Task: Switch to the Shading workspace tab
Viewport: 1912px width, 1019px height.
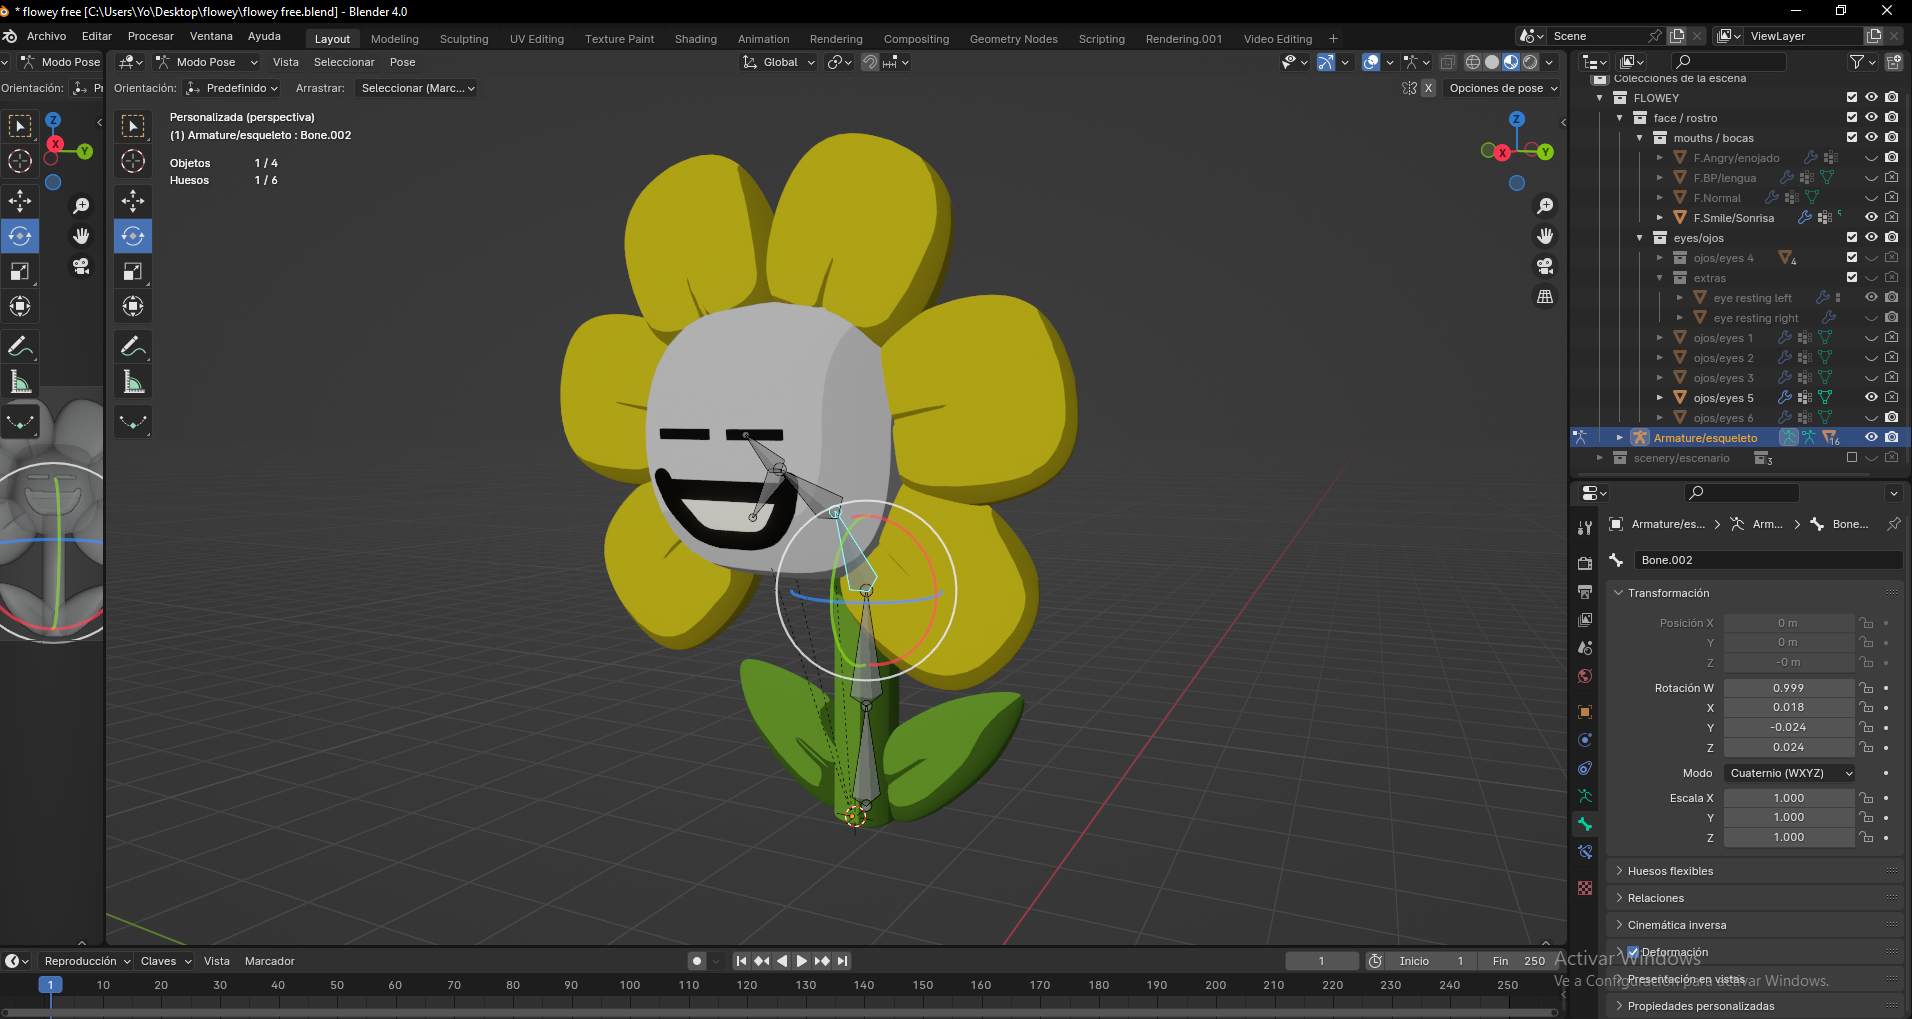Action: click(x=696, y=39)
